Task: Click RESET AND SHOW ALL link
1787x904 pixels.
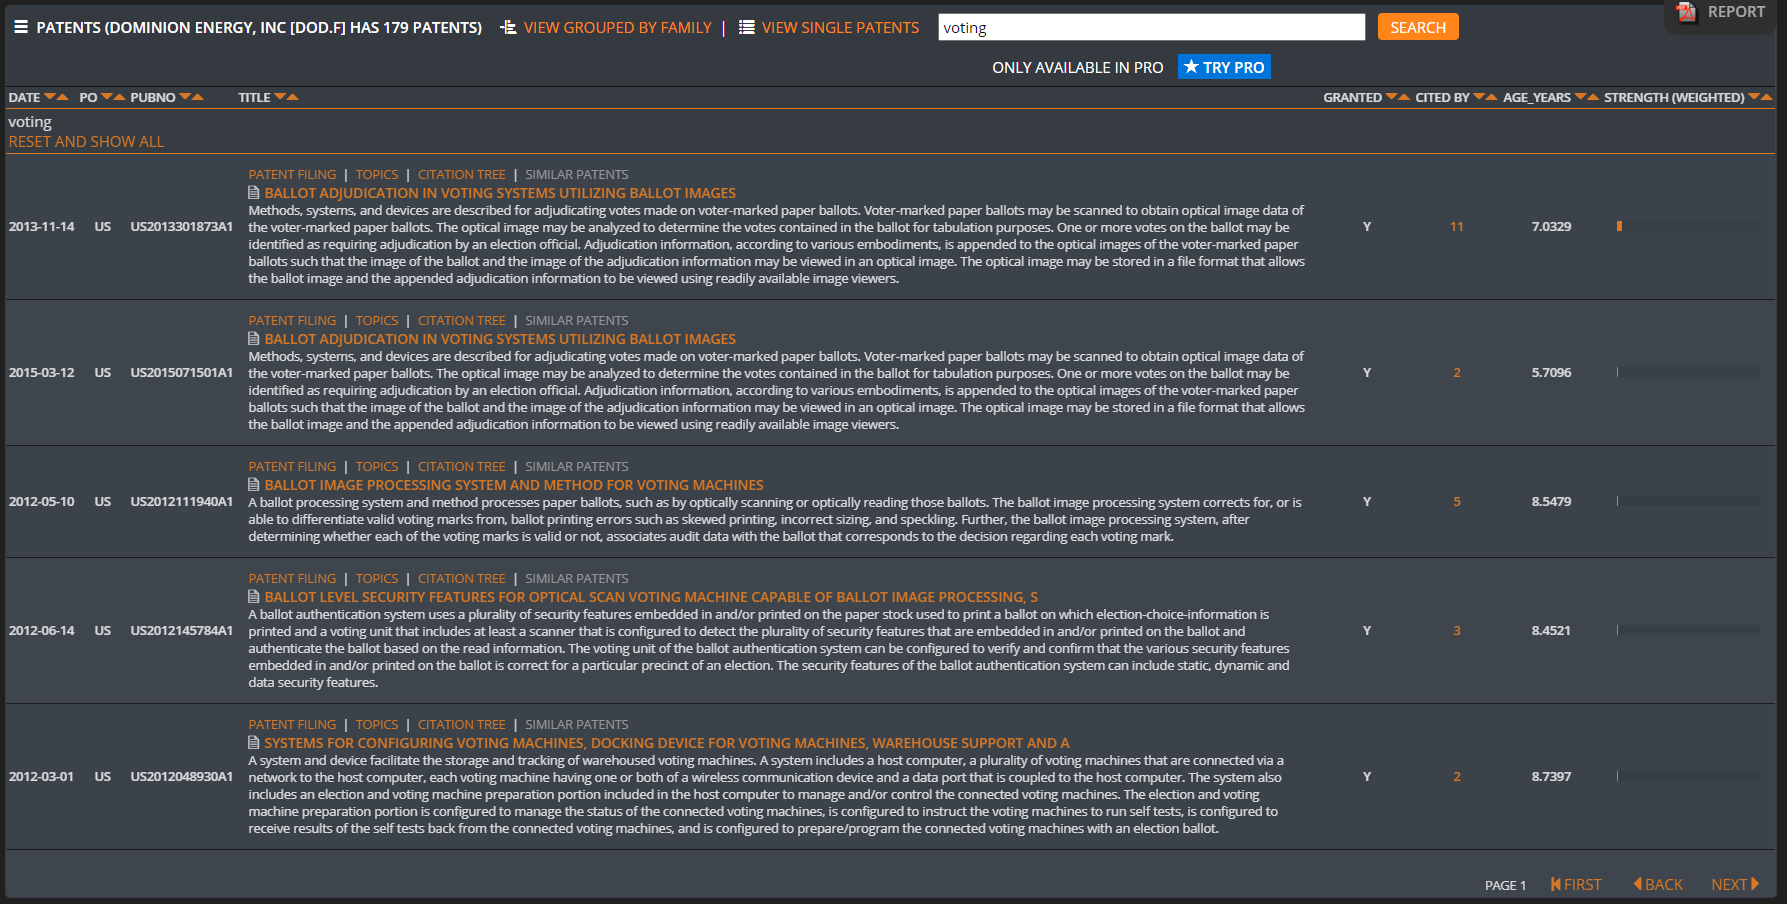Action: (86, 141)
